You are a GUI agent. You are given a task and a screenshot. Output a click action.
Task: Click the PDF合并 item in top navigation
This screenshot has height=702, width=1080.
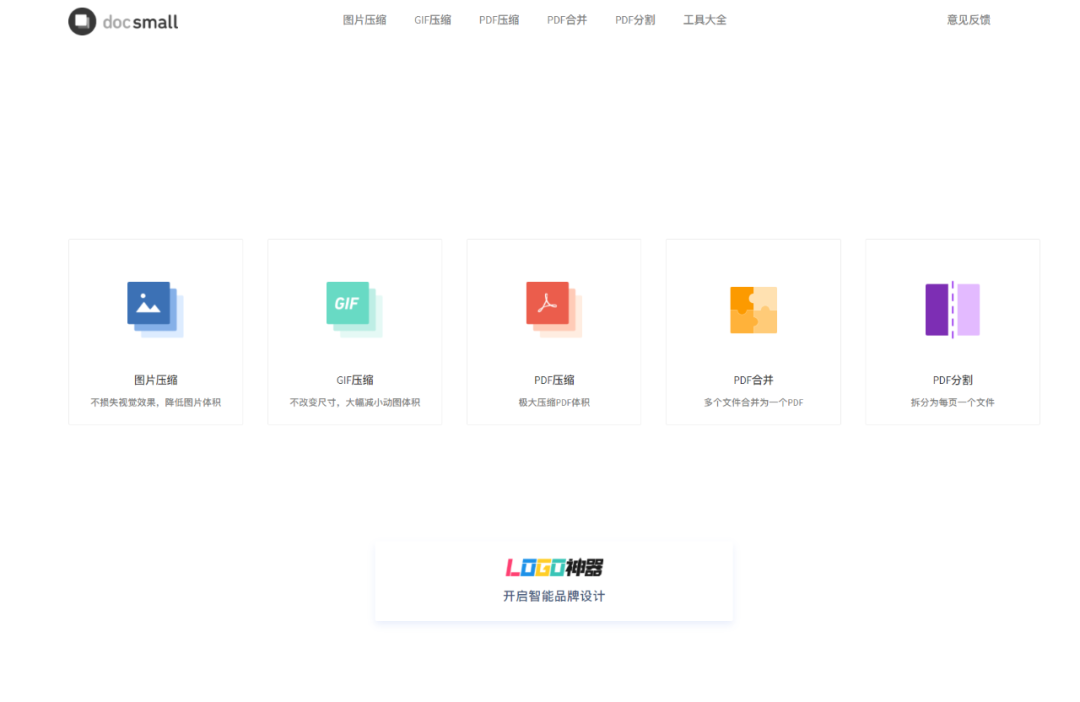click(567, 19)
